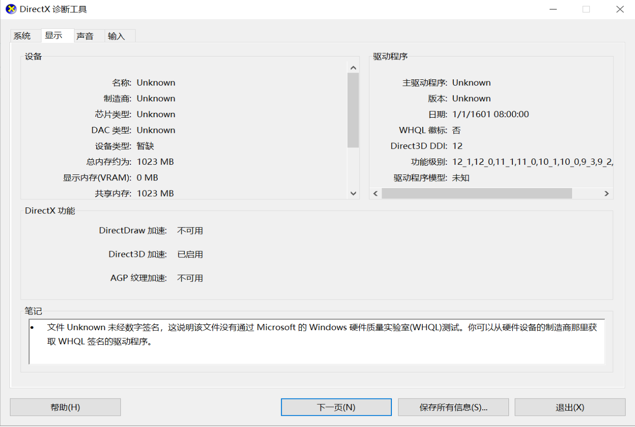Image resolution: width=635 pixels, height=427 pixels.
Task: Close the DirectX 诊断工具 window
Action: point(618,9)
